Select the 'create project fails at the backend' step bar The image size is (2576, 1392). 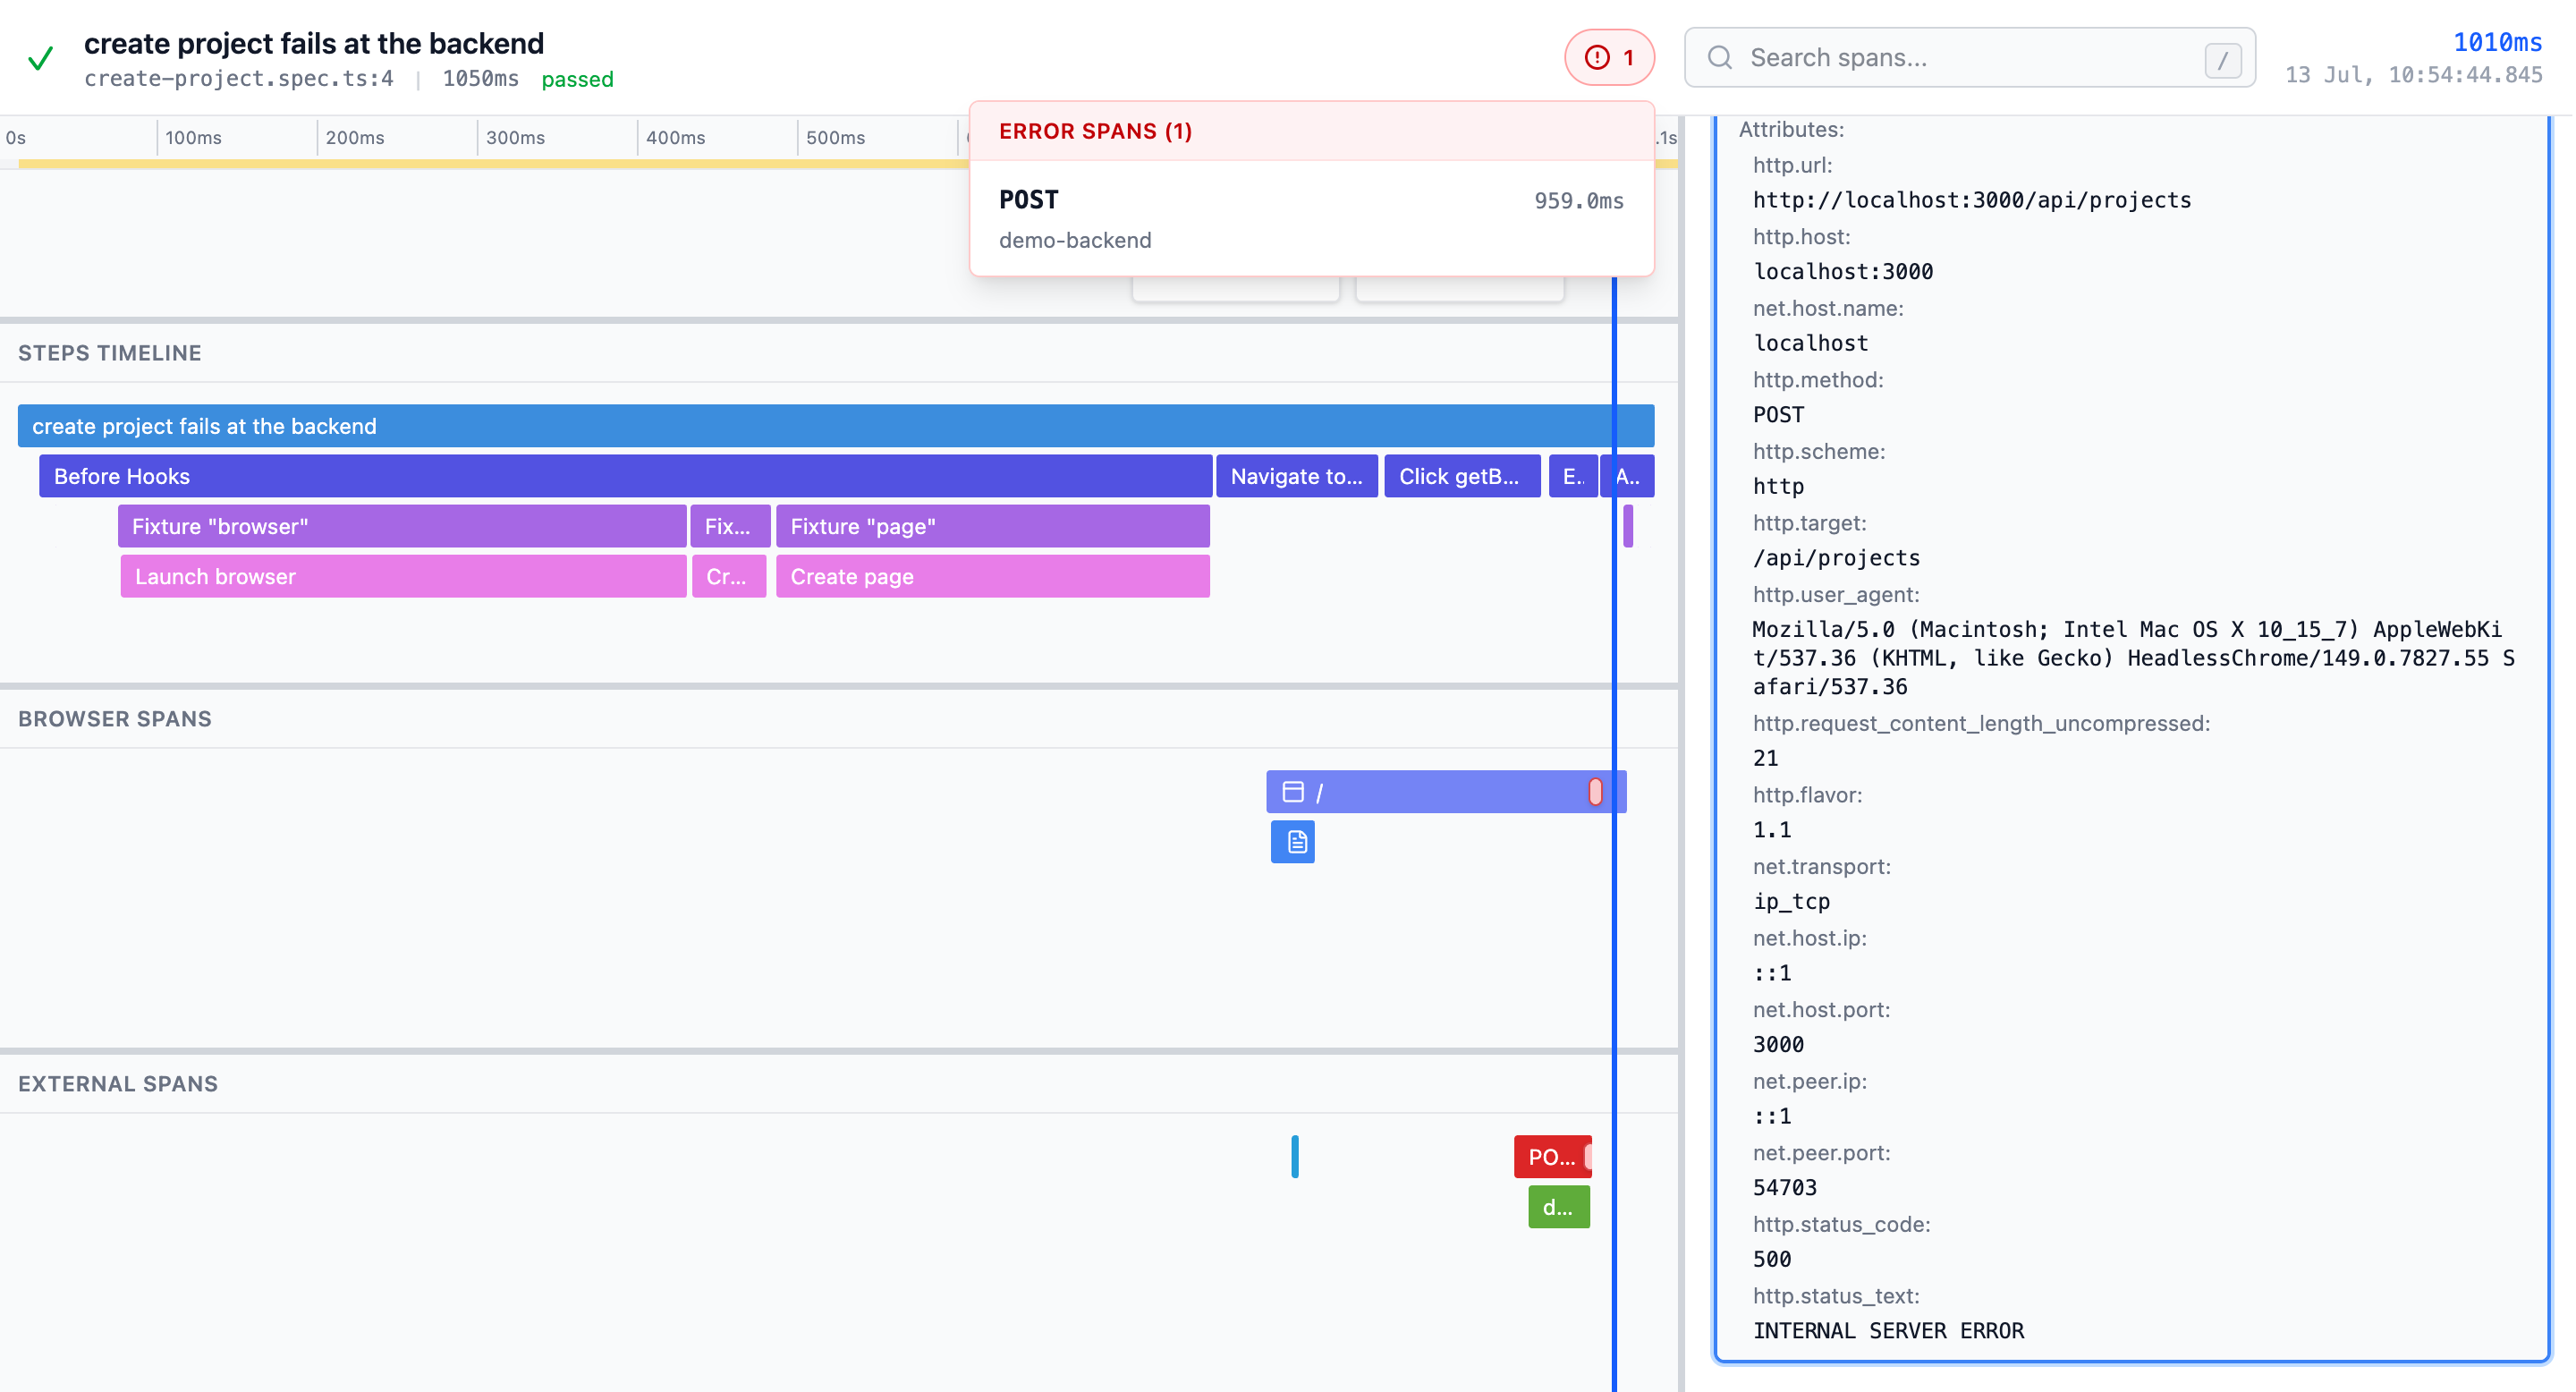(x=835, y=426)
